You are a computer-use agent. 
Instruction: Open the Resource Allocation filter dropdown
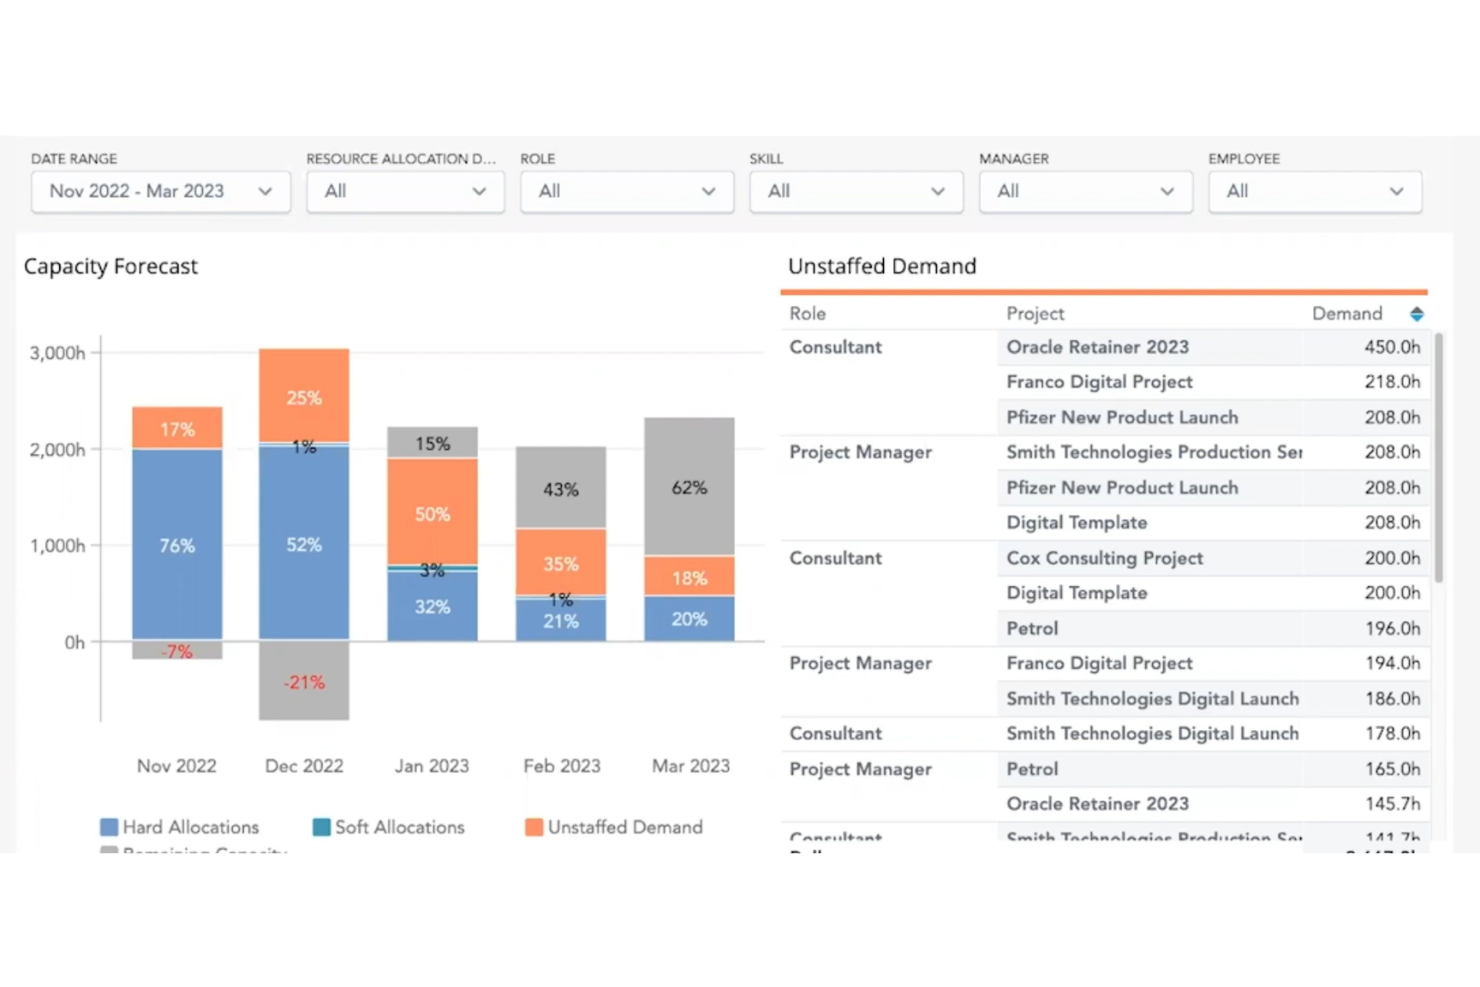click(405, 191)
